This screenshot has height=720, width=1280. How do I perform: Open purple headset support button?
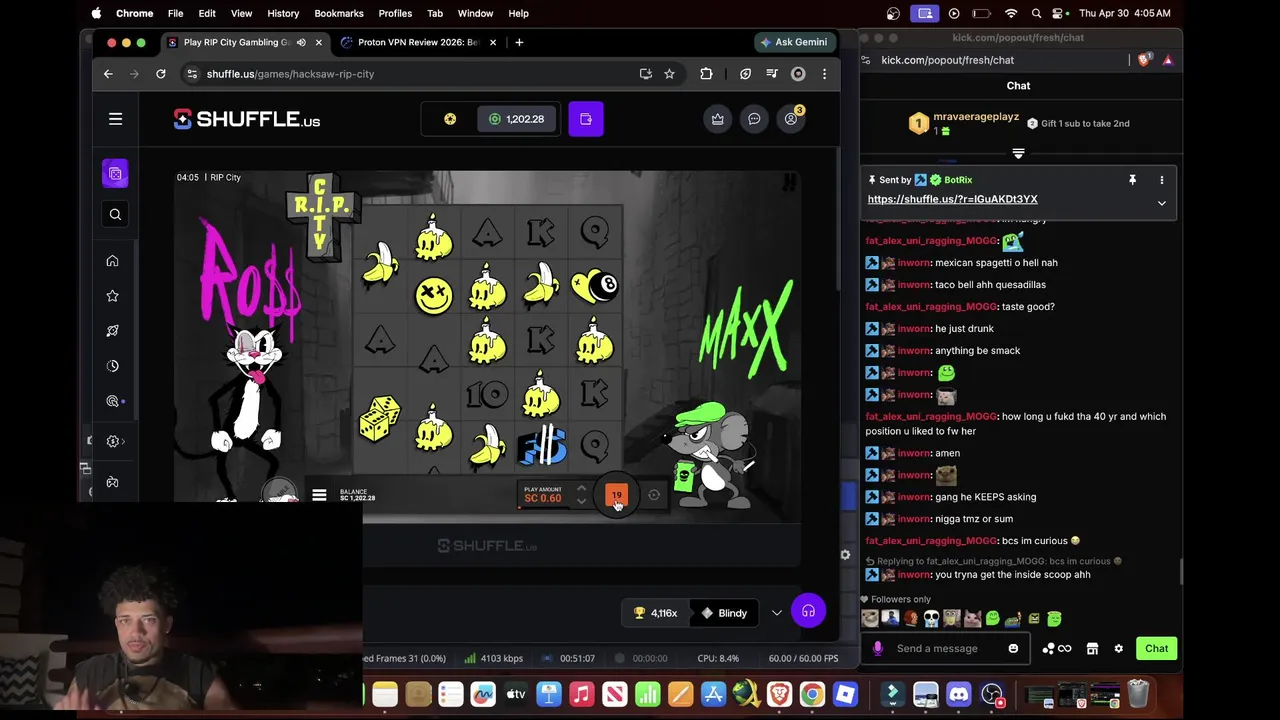click(808, 611)
